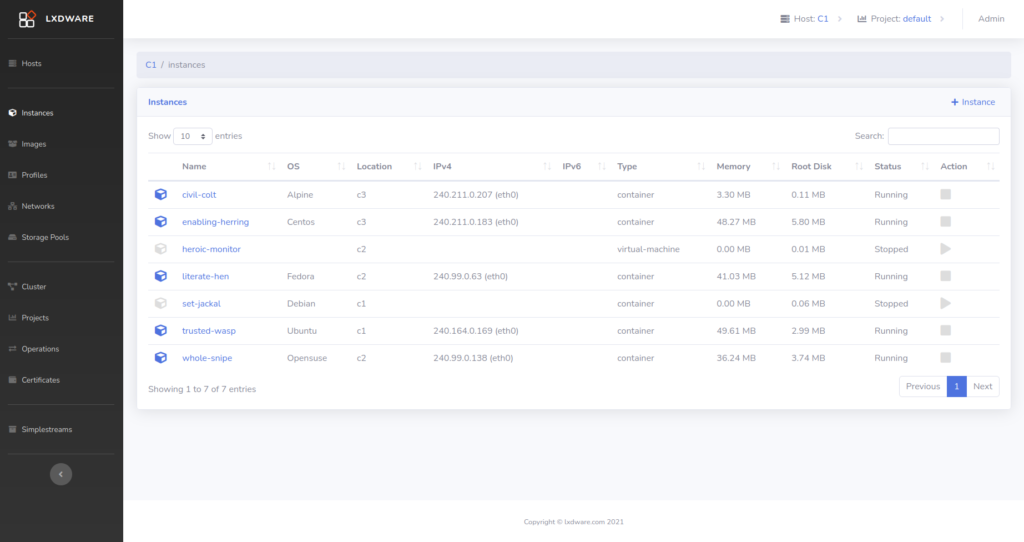Click the Projects chart icon in sidebar
Screen dimensions: 1024x542
click(12, 317)
